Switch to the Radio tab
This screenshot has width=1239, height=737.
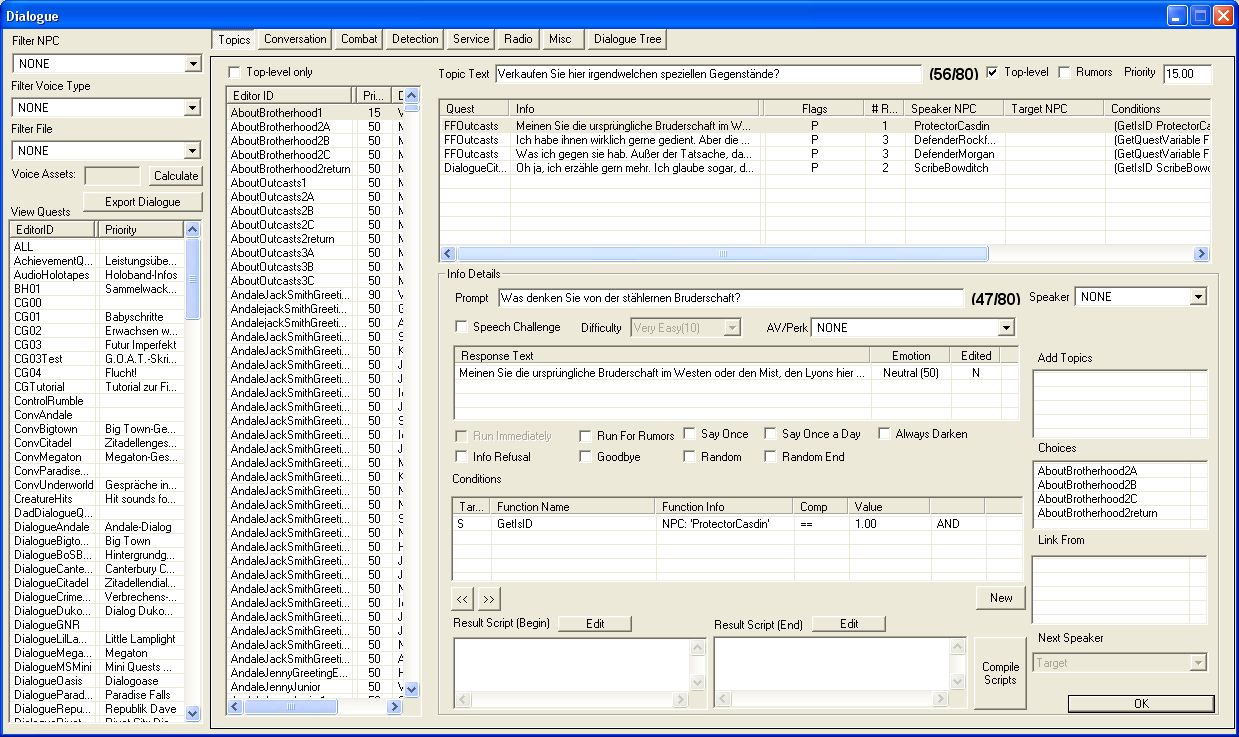(x=518, y=39)
